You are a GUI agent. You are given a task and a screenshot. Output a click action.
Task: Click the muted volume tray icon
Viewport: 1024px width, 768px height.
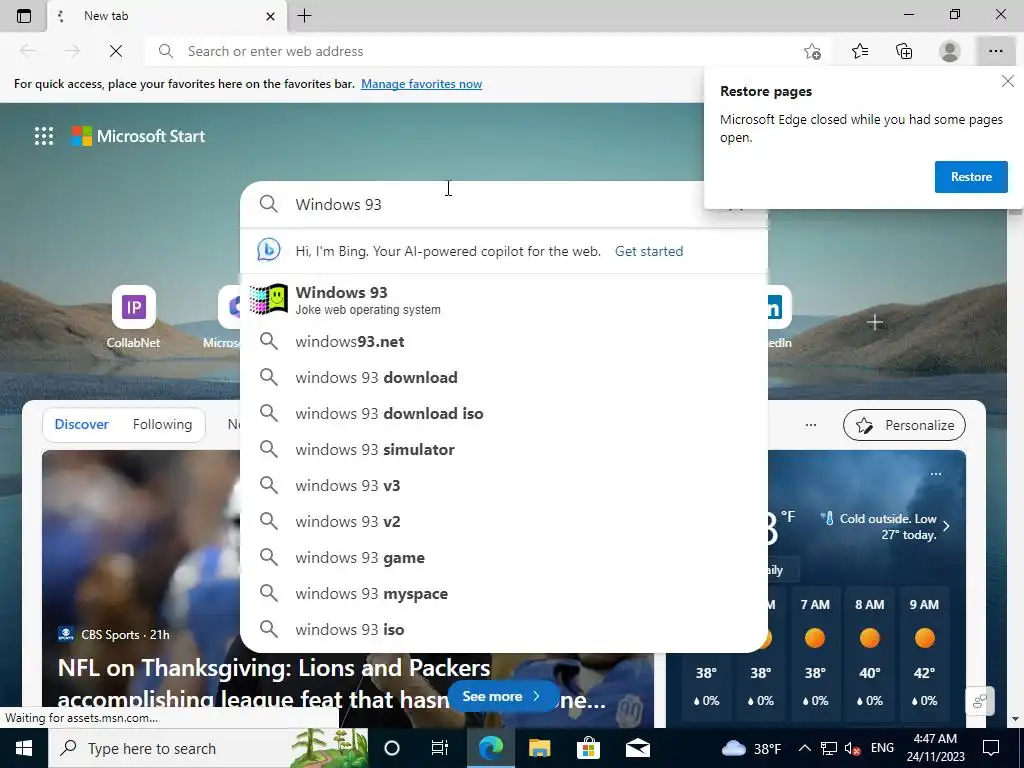852,748
